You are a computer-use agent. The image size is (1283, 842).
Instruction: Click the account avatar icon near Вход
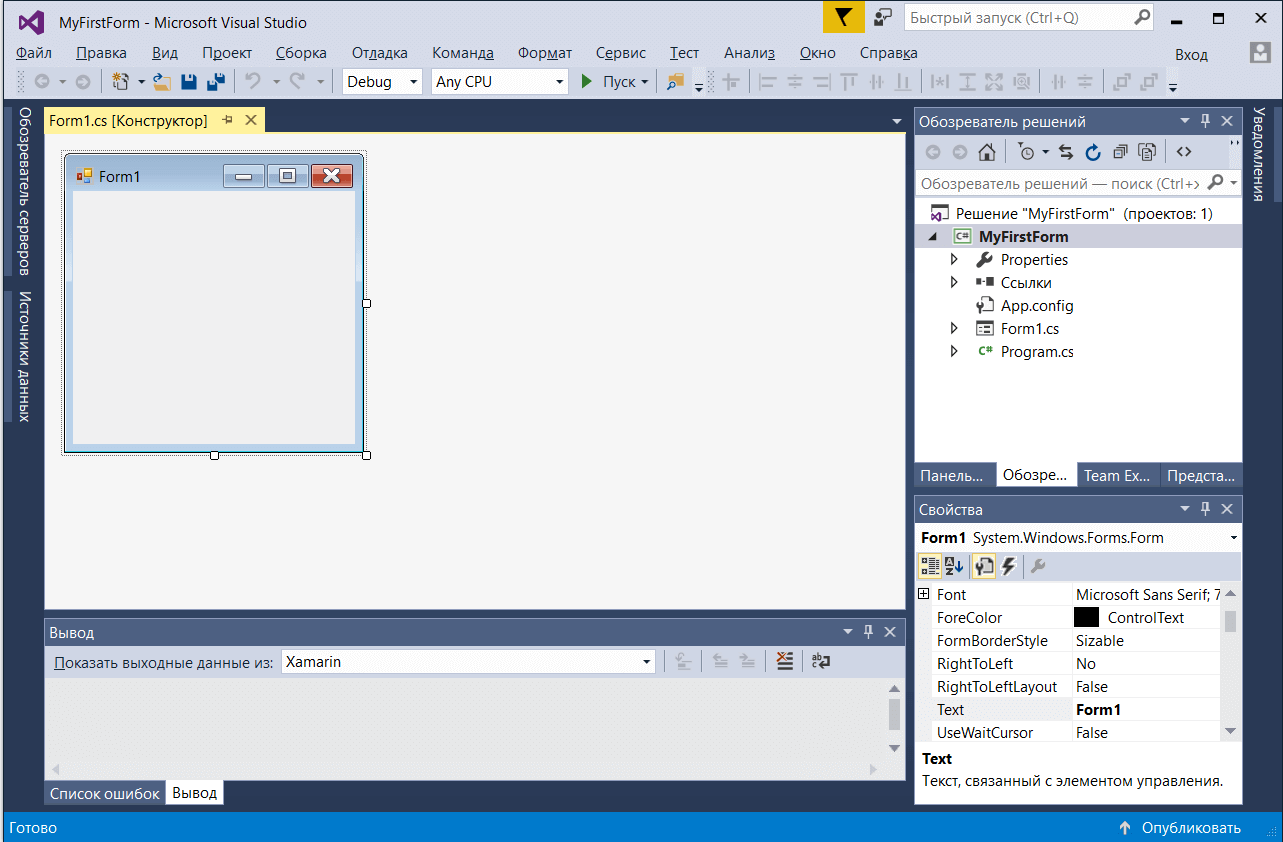1260,53
